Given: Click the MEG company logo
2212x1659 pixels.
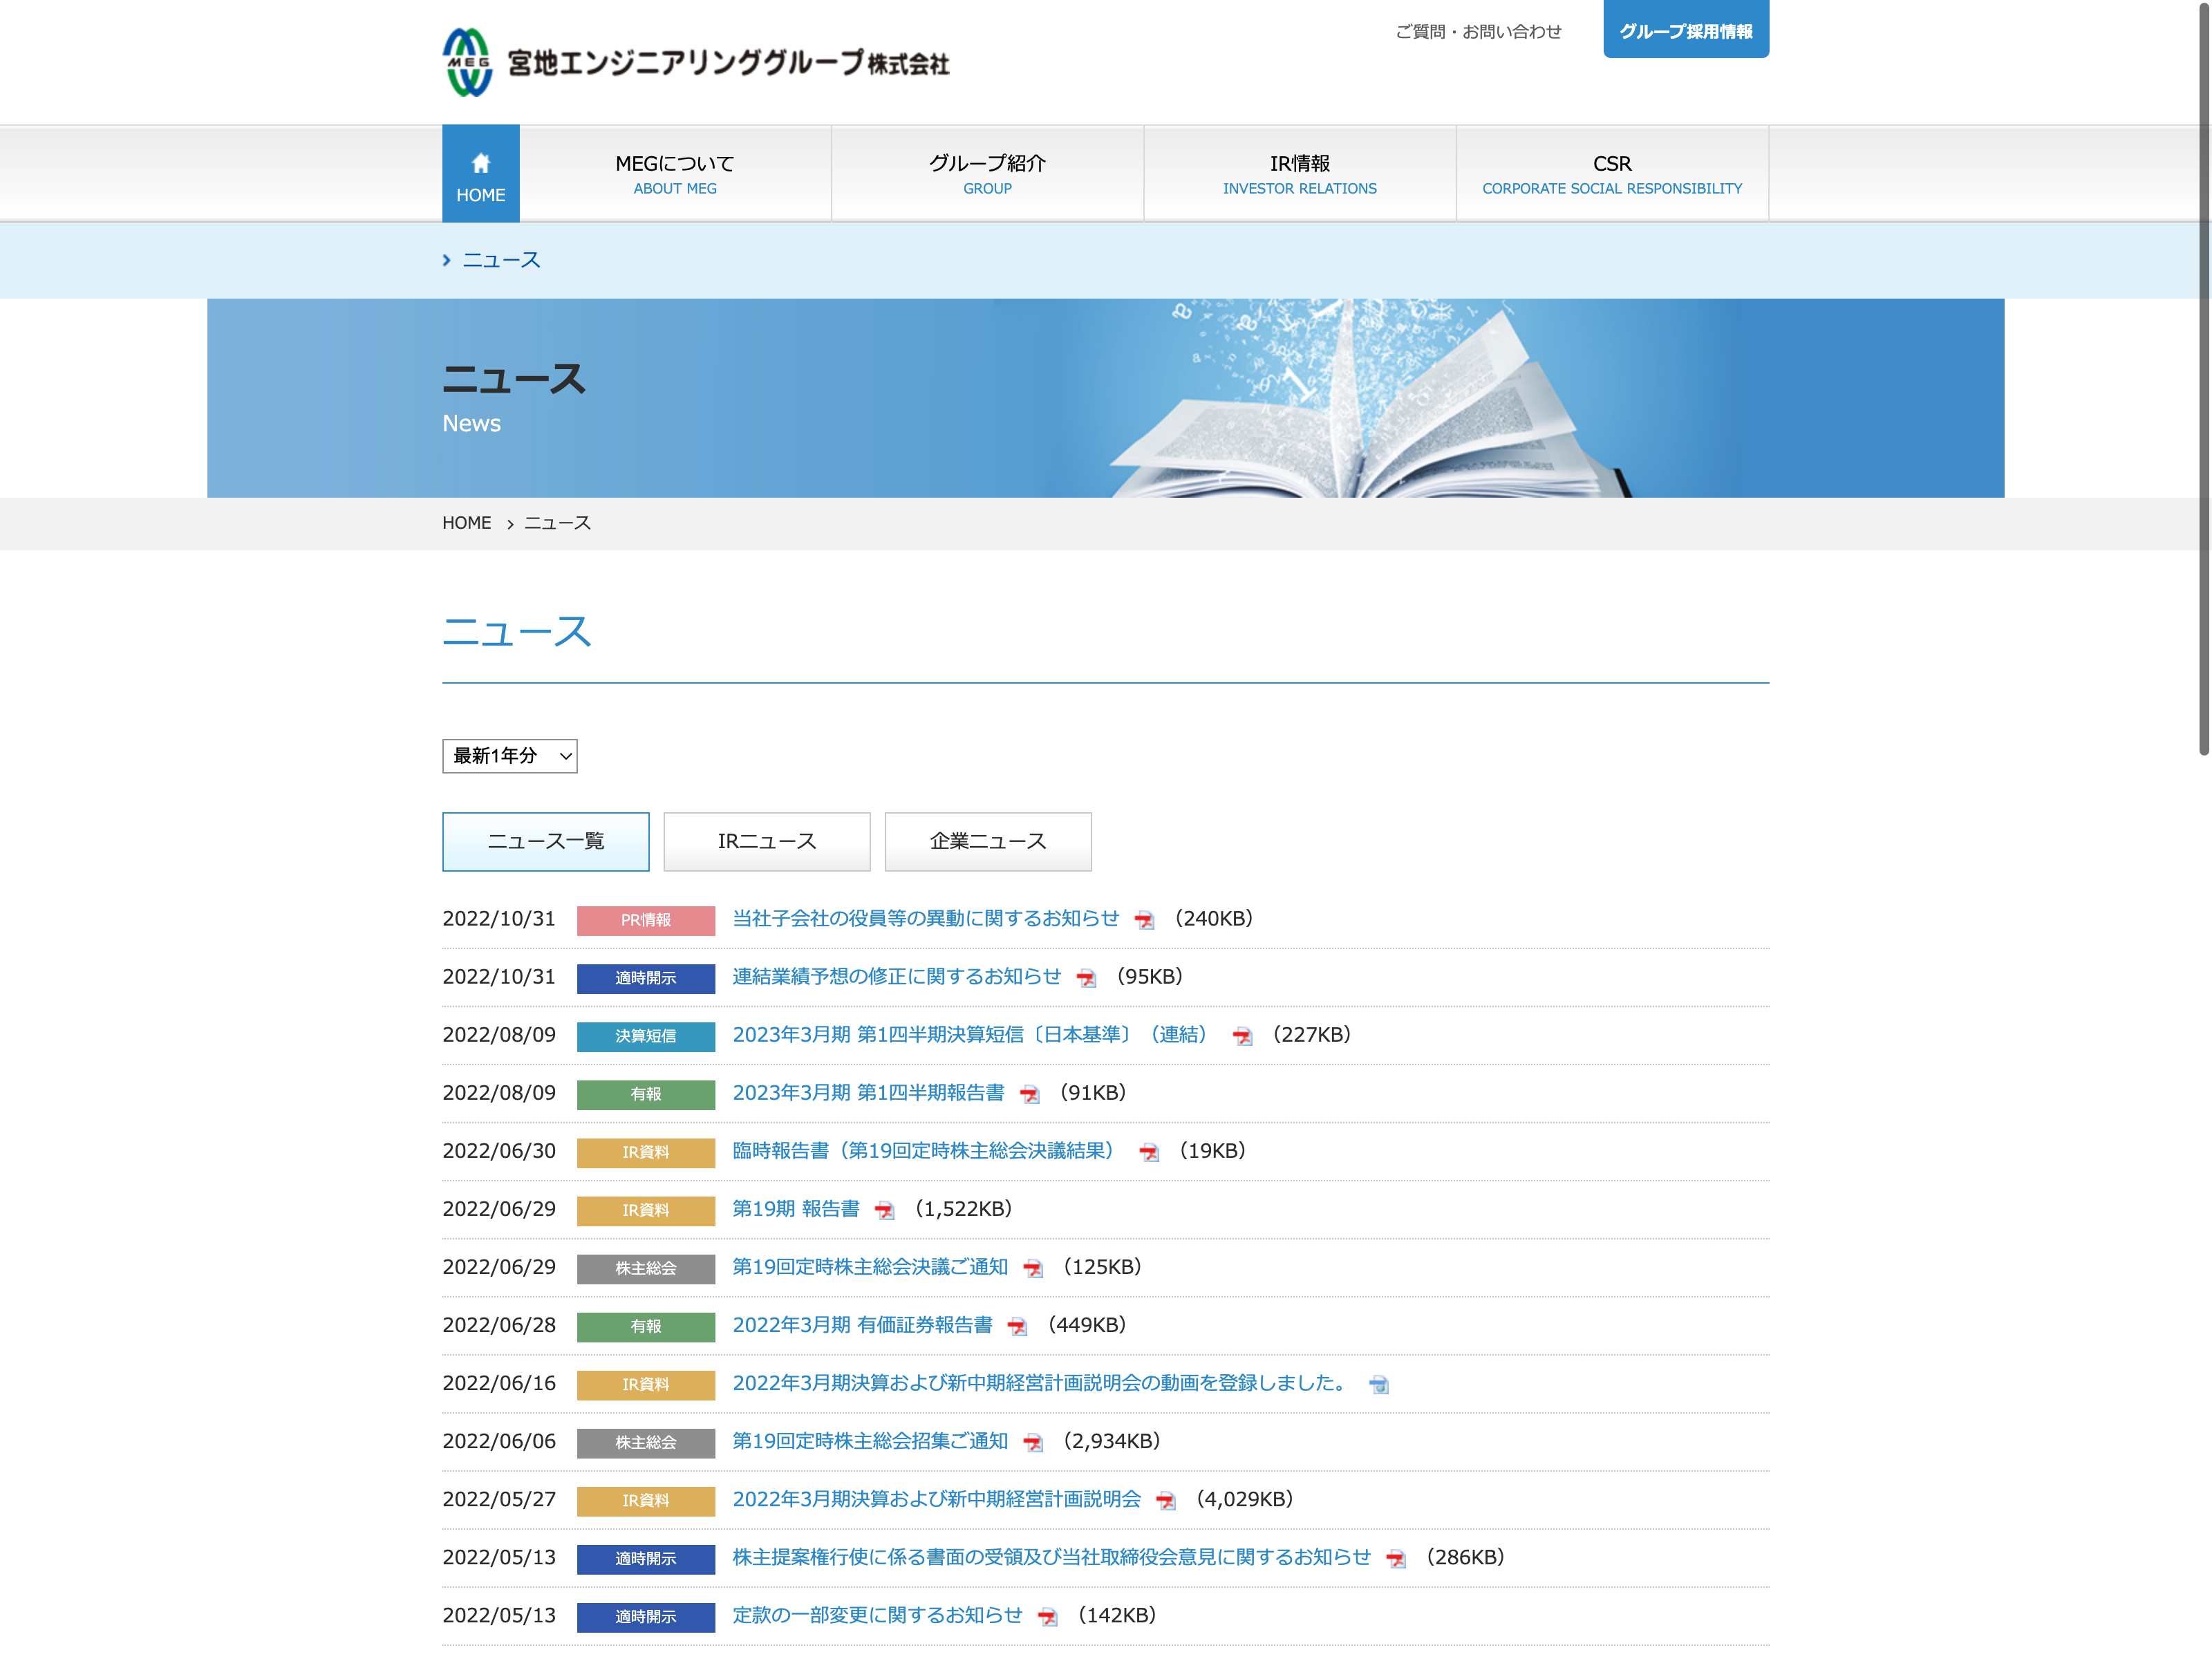Looking at the screenshot, I should click(695, 62).
